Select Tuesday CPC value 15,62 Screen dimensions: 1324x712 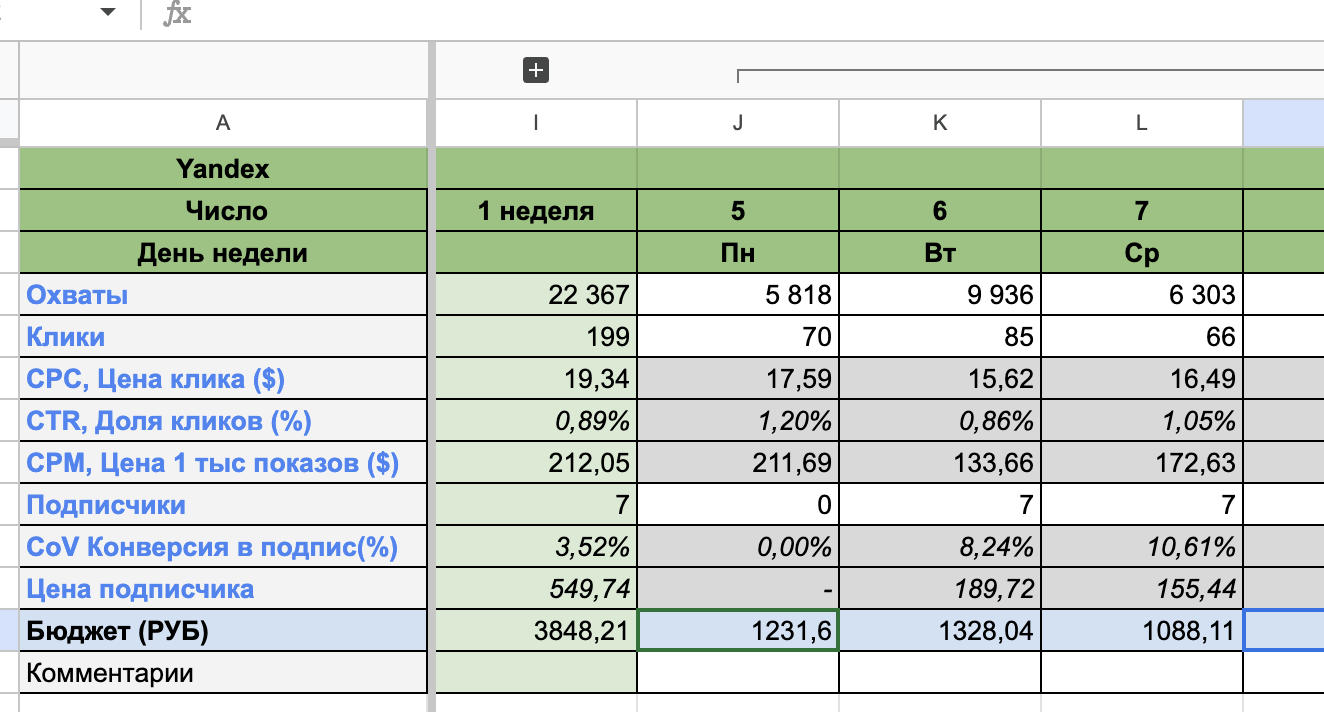coord(940,379)
